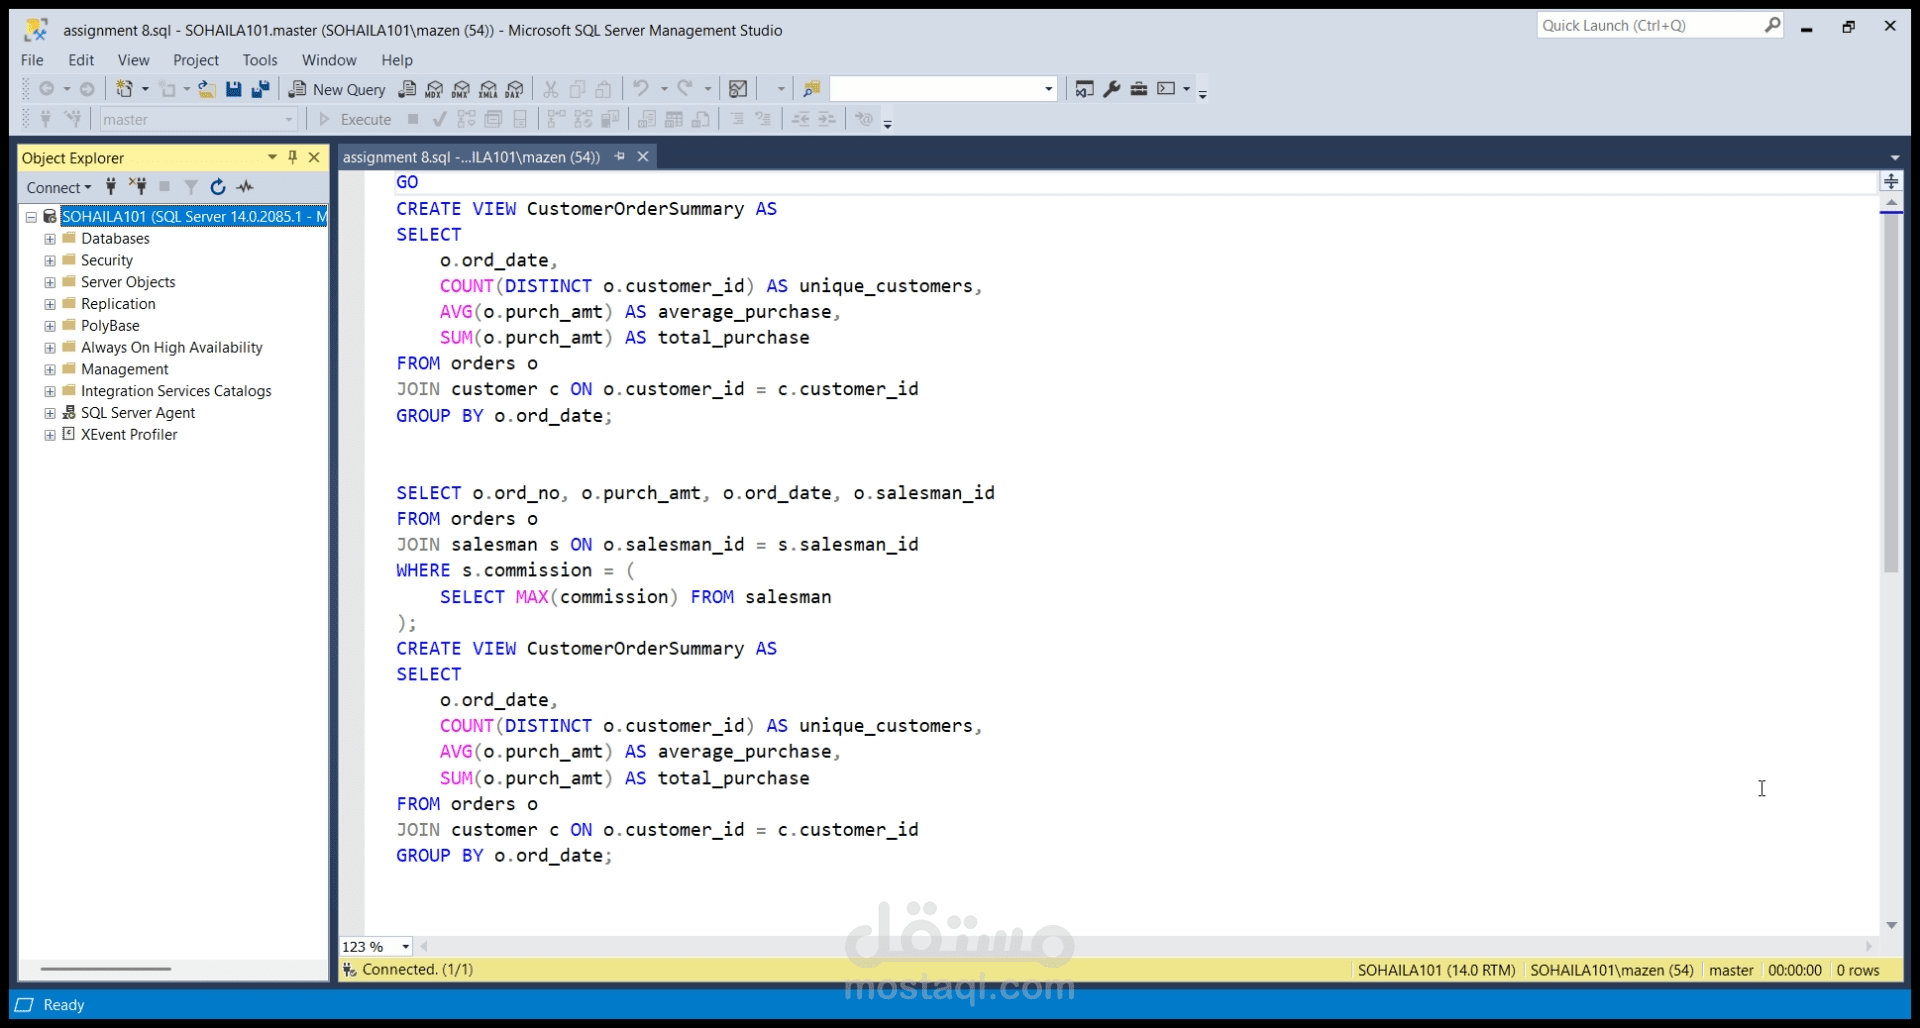1920x1028 pixels.
Task: Click the Command Window icon
Action: pyautogui.click(x=1166, y=89)
